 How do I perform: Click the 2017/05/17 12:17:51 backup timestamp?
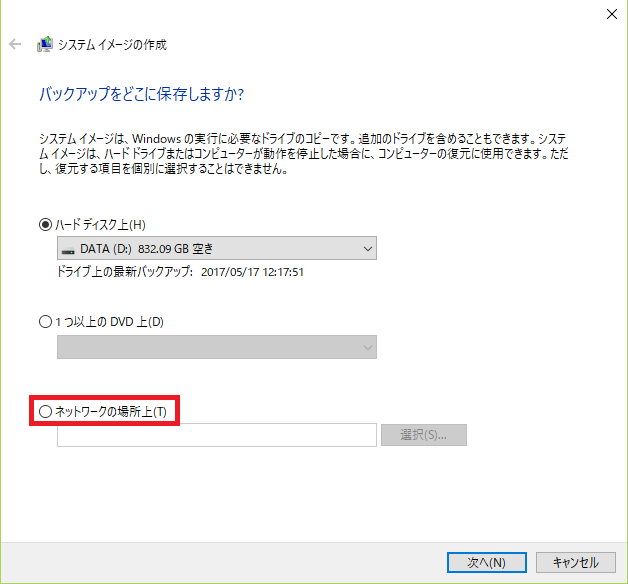(x=252, y=272)
